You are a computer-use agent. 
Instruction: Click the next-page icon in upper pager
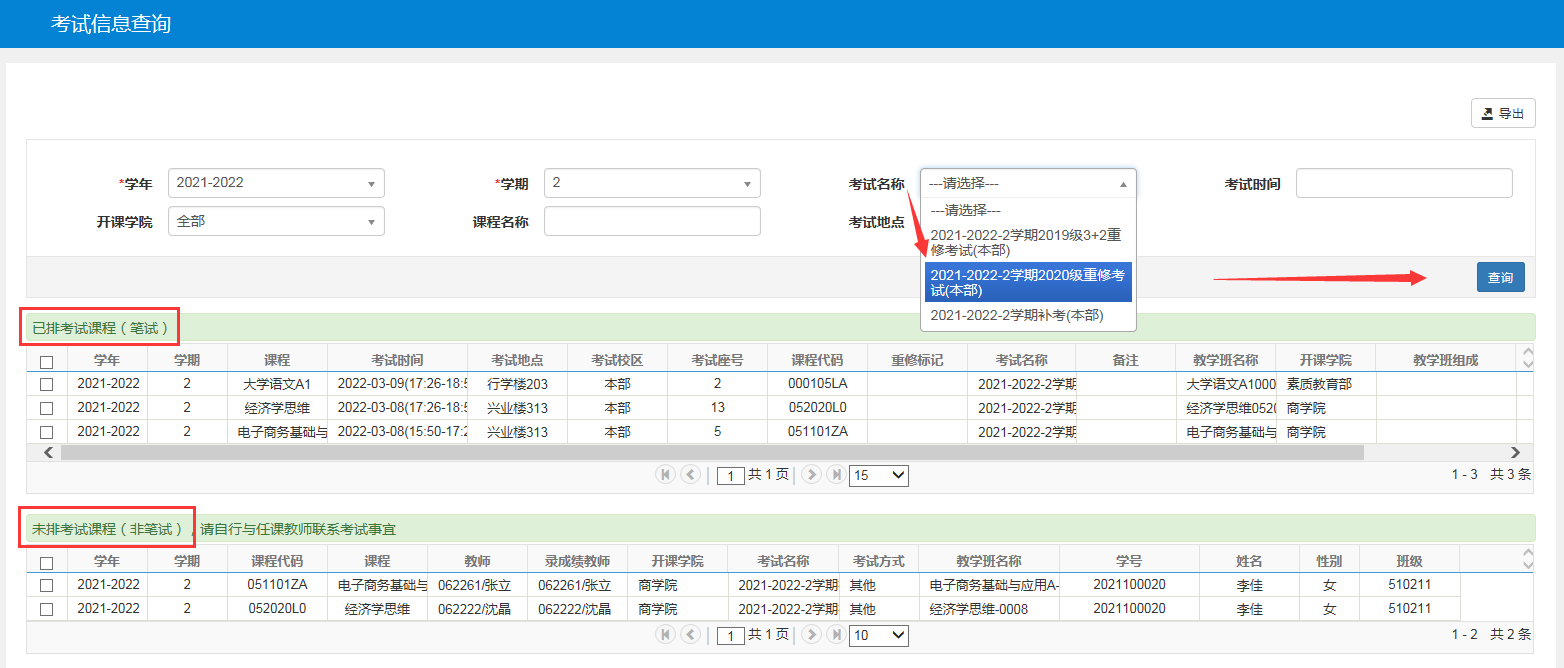812,475
